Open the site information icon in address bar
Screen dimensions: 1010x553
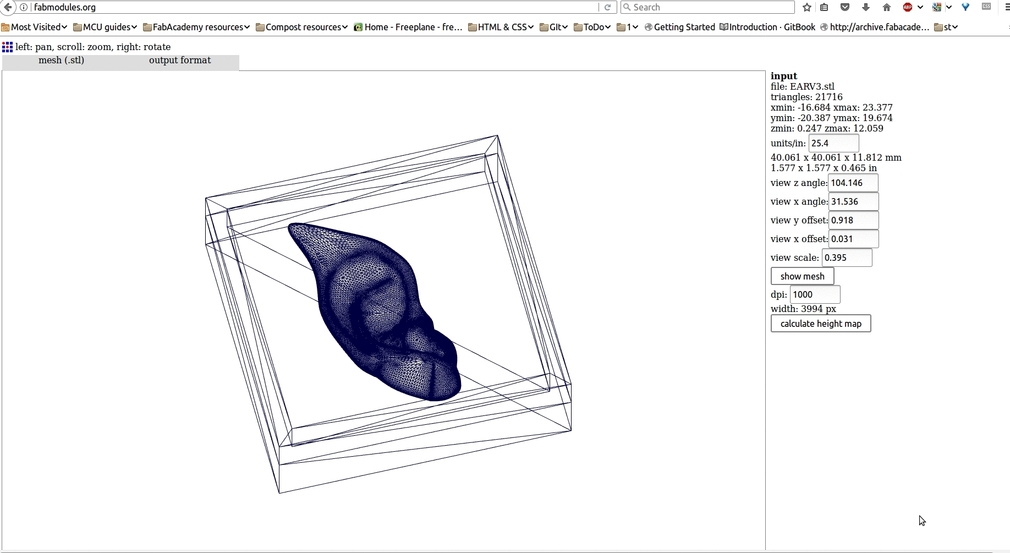(x=24, y=7)
